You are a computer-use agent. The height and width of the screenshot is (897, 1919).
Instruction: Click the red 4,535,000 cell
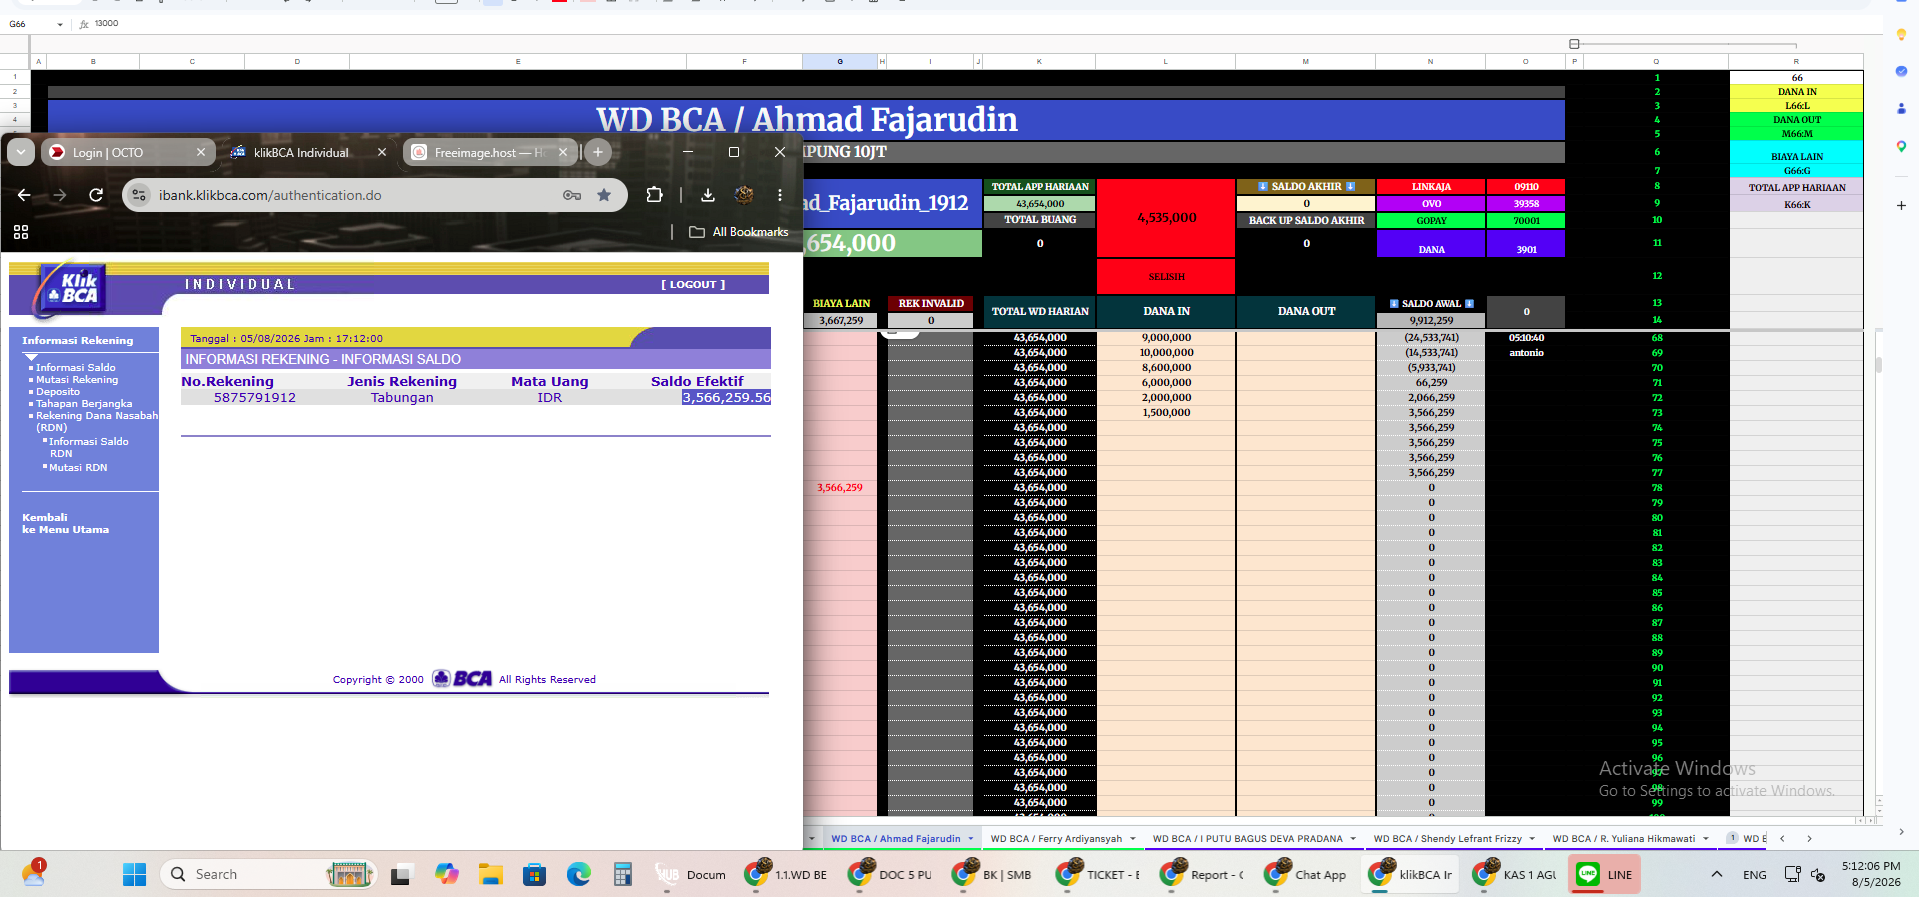coord(1166,218)
